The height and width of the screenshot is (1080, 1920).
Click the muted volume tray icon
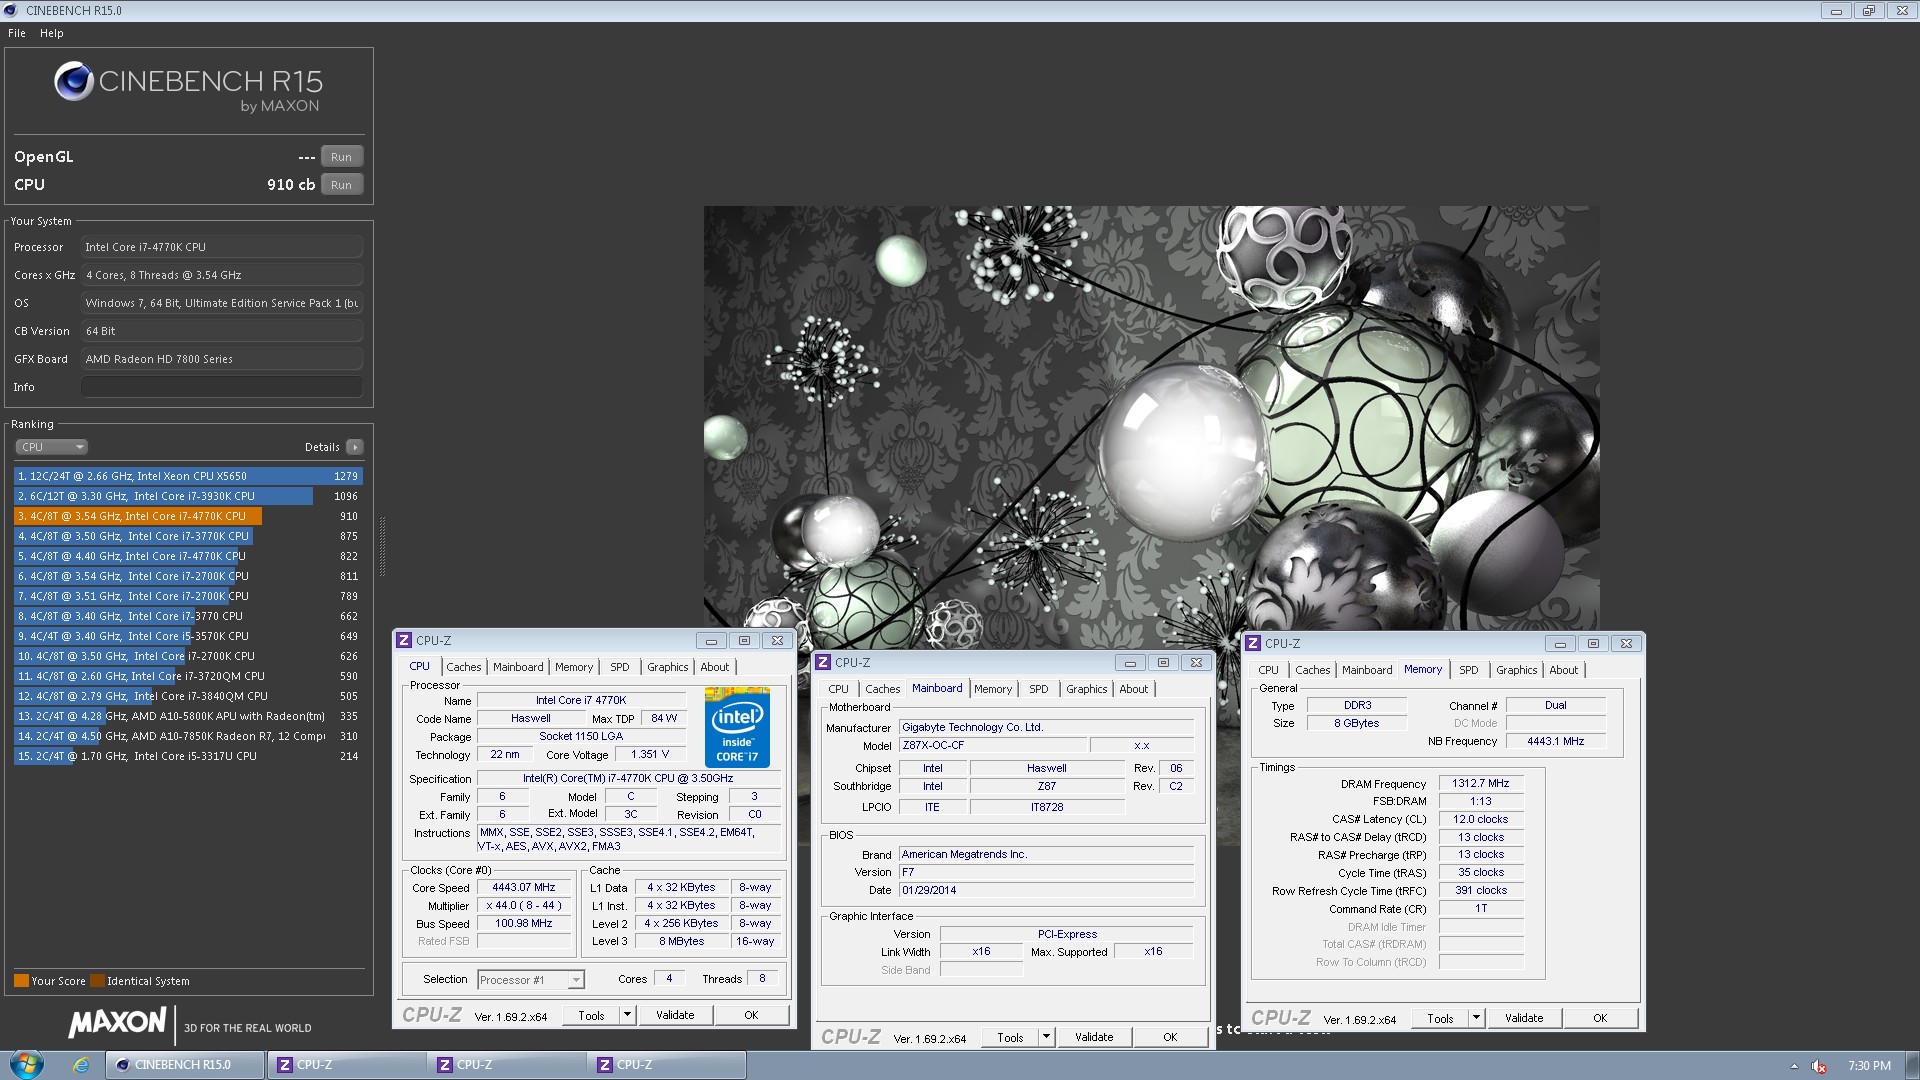click(x=1819, y=1066)
